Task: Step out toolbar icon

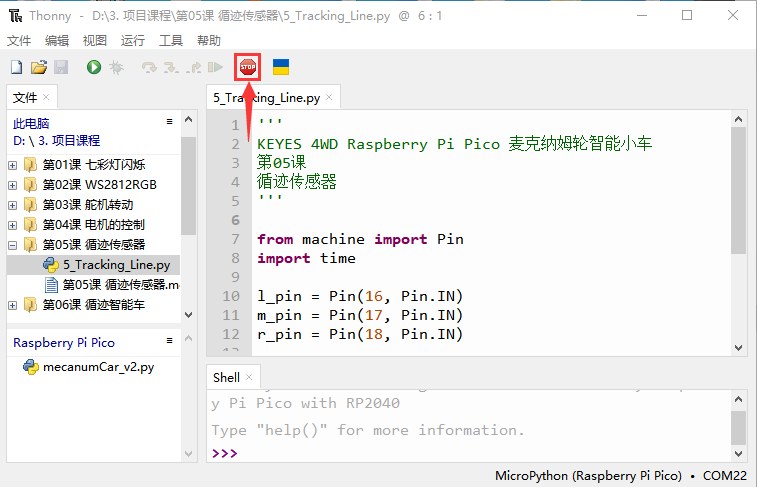Action: click(194, 67)
